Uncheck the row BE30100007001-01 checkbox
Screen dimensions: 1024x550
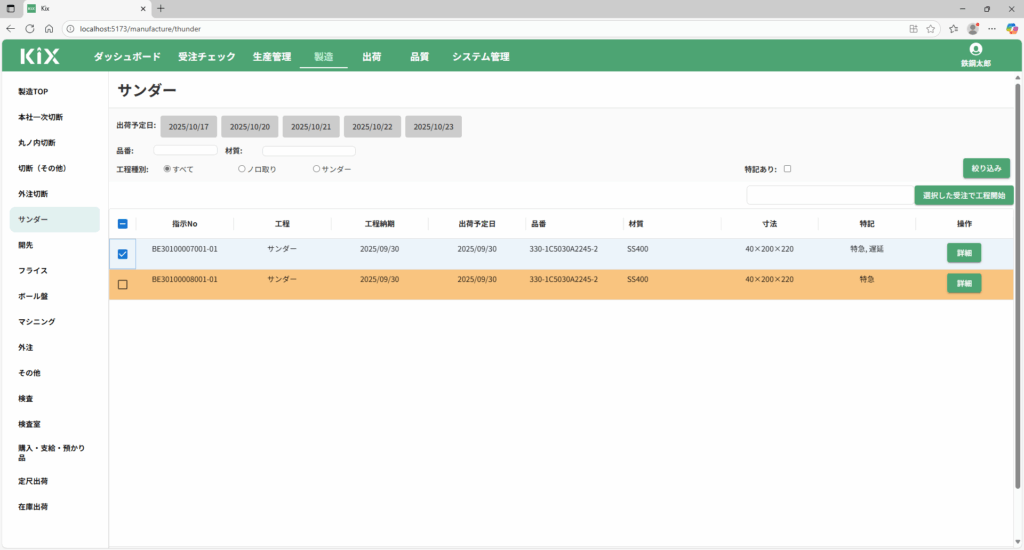point(123,254)
